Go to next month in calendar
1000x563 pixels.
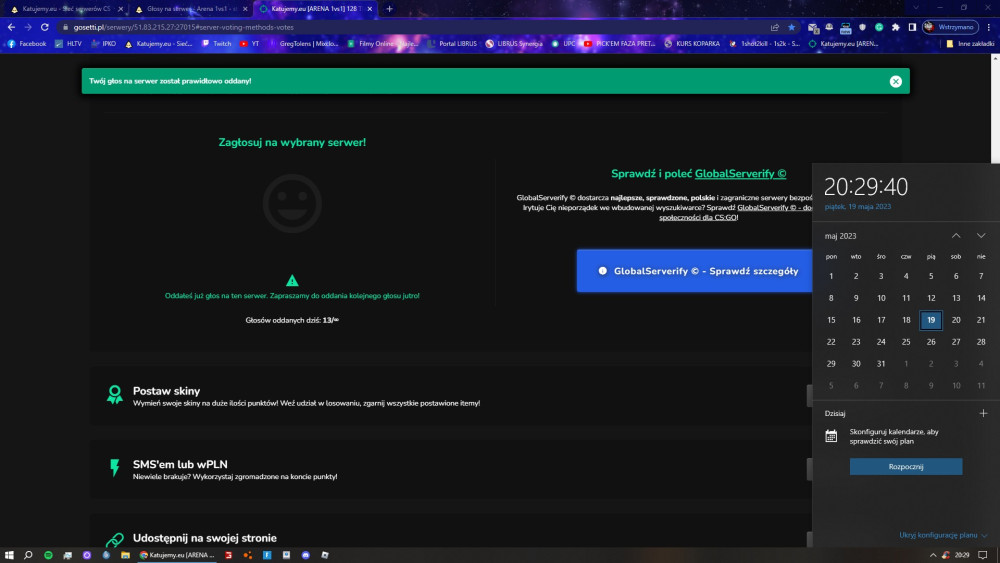[981, 236]
